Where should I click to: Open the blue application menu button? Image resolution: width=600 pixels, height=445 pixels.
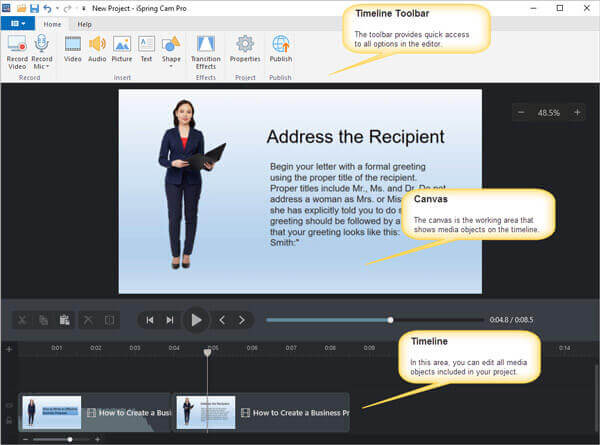(x=18, y=23)
